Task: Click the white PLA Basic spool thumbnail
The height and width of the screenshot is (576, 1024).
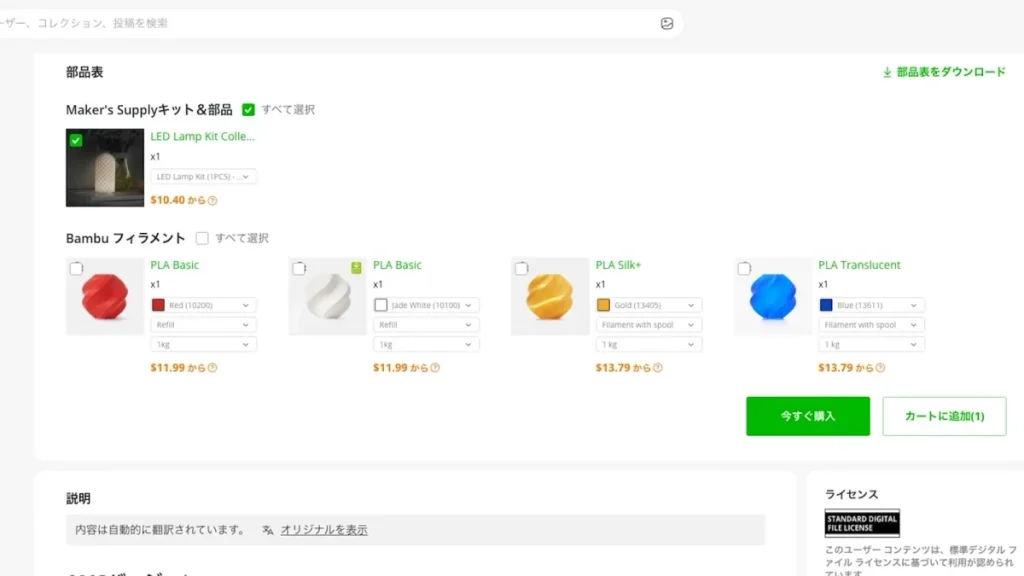Action: point(328,296)
